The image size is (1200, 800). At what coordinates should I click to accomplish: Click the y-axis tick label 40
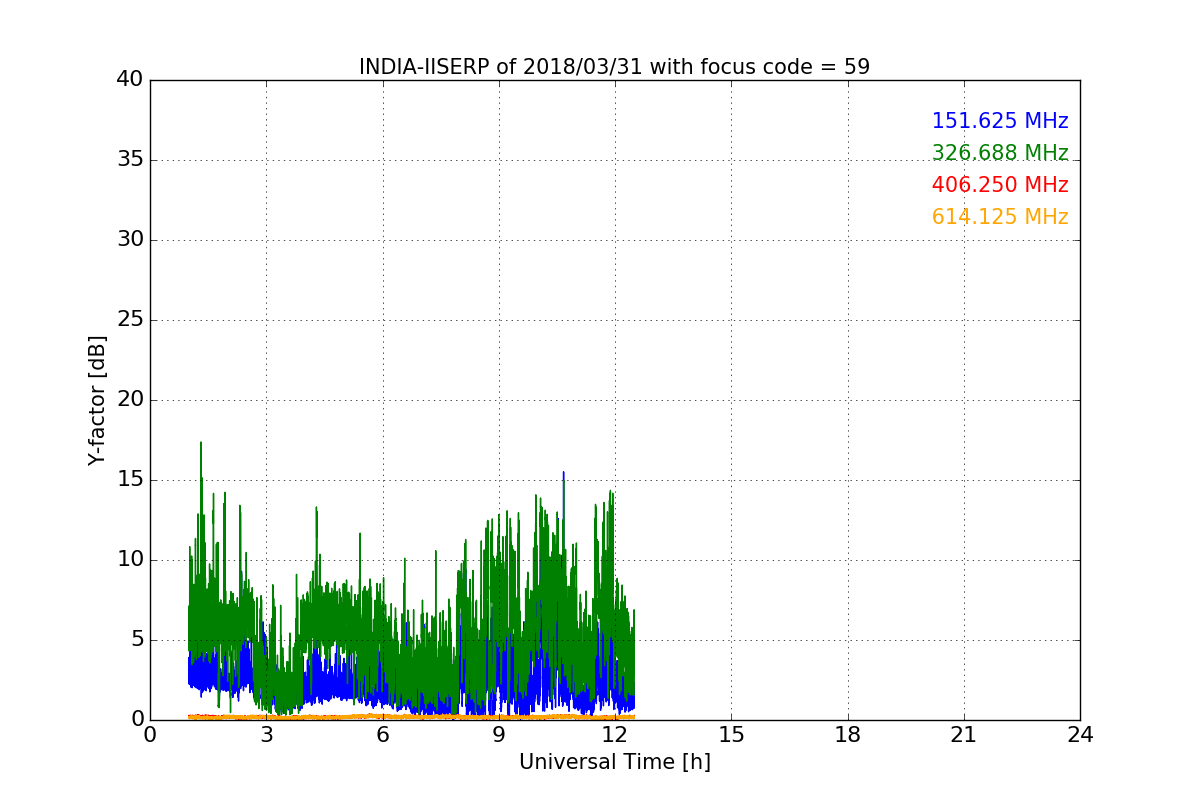pyautogui.click(x=130, y=80)
